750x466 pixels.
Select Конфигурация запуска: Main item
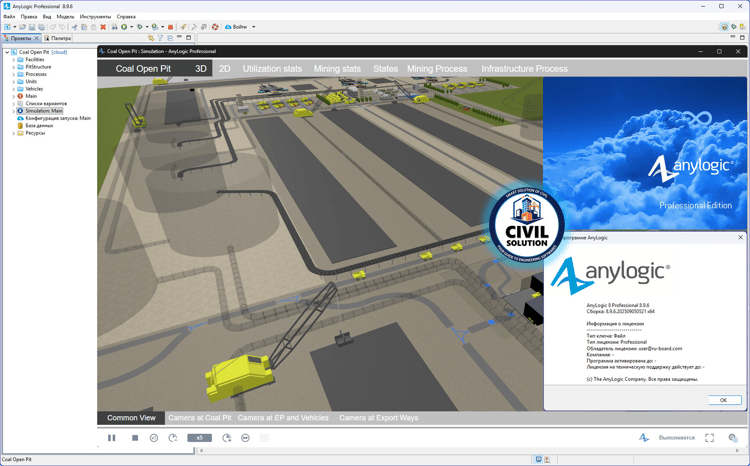point(58,118)
